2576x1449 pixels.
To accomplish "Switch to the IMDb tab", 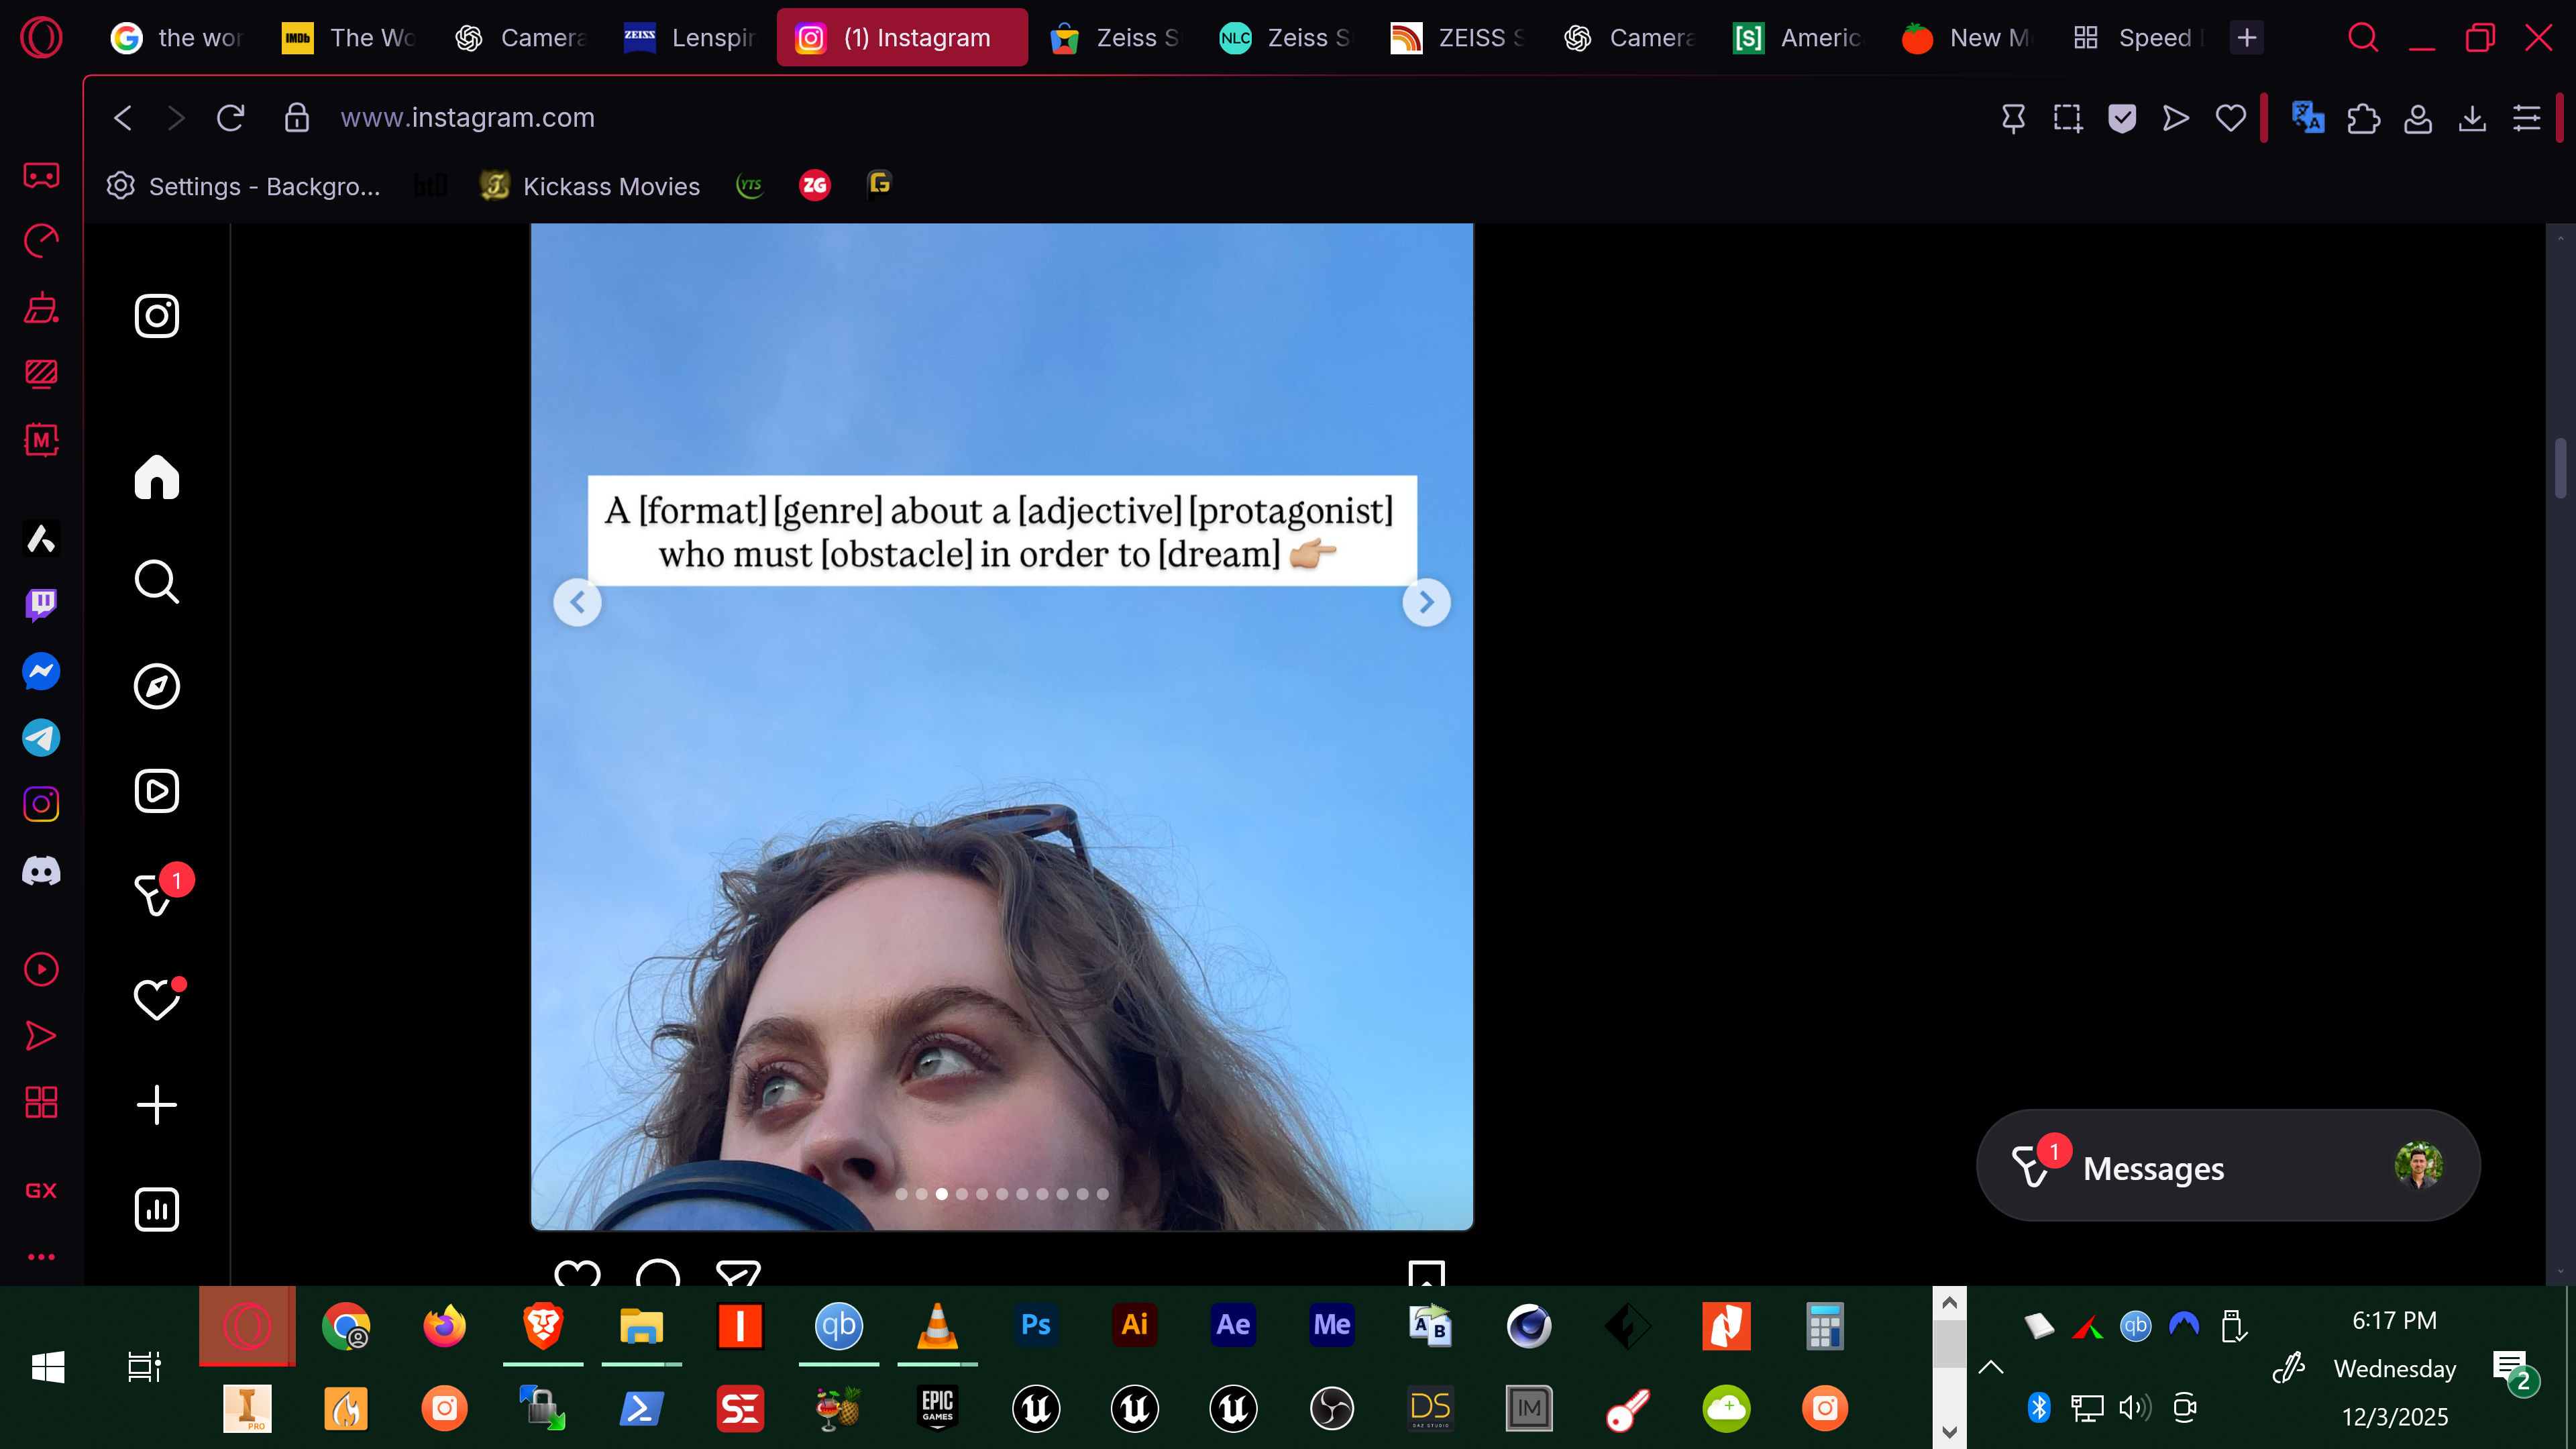I will pos(348,38).
